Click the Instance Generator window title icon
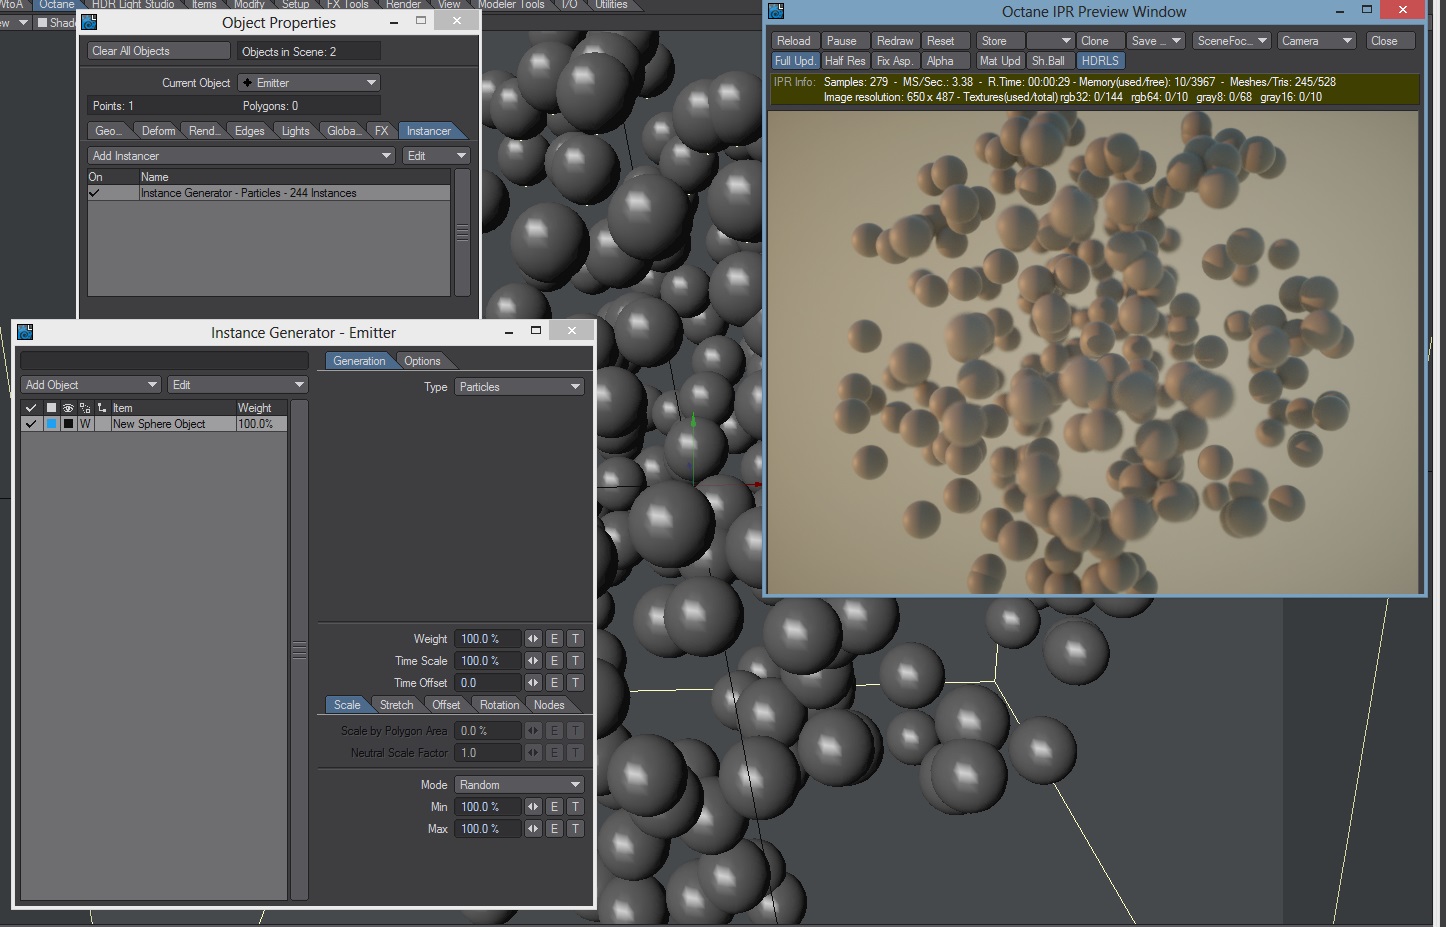 point(25,332)
